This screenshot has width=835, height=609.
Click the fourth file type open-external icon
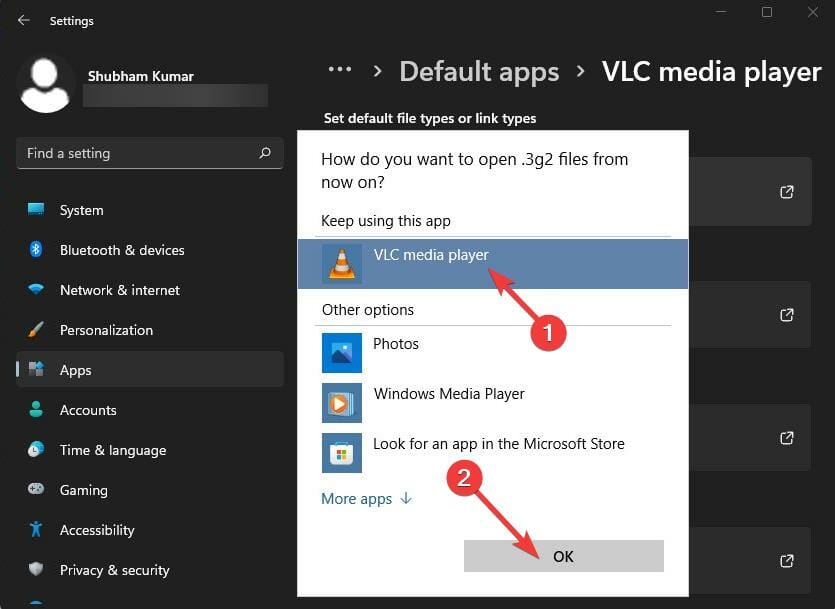tap(787, 561)
